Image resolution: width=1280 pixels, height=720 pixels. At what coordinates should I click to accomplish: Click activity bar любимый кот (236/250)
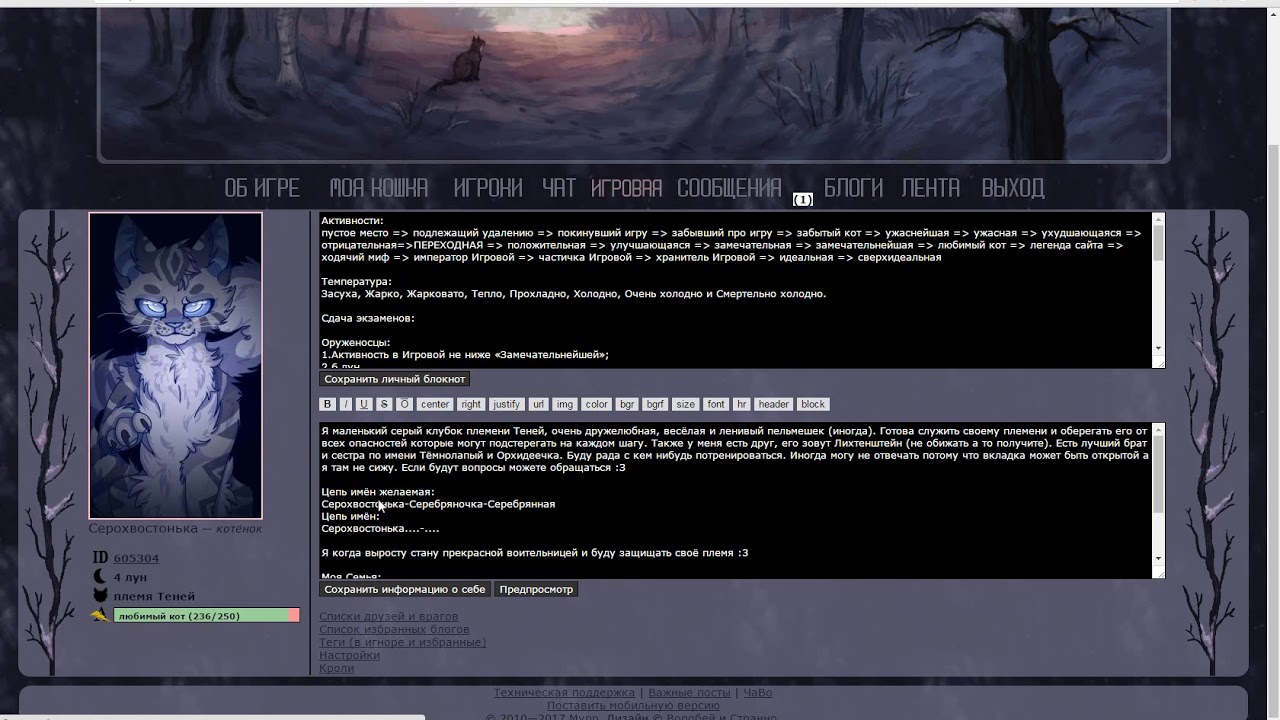[206, 616]
